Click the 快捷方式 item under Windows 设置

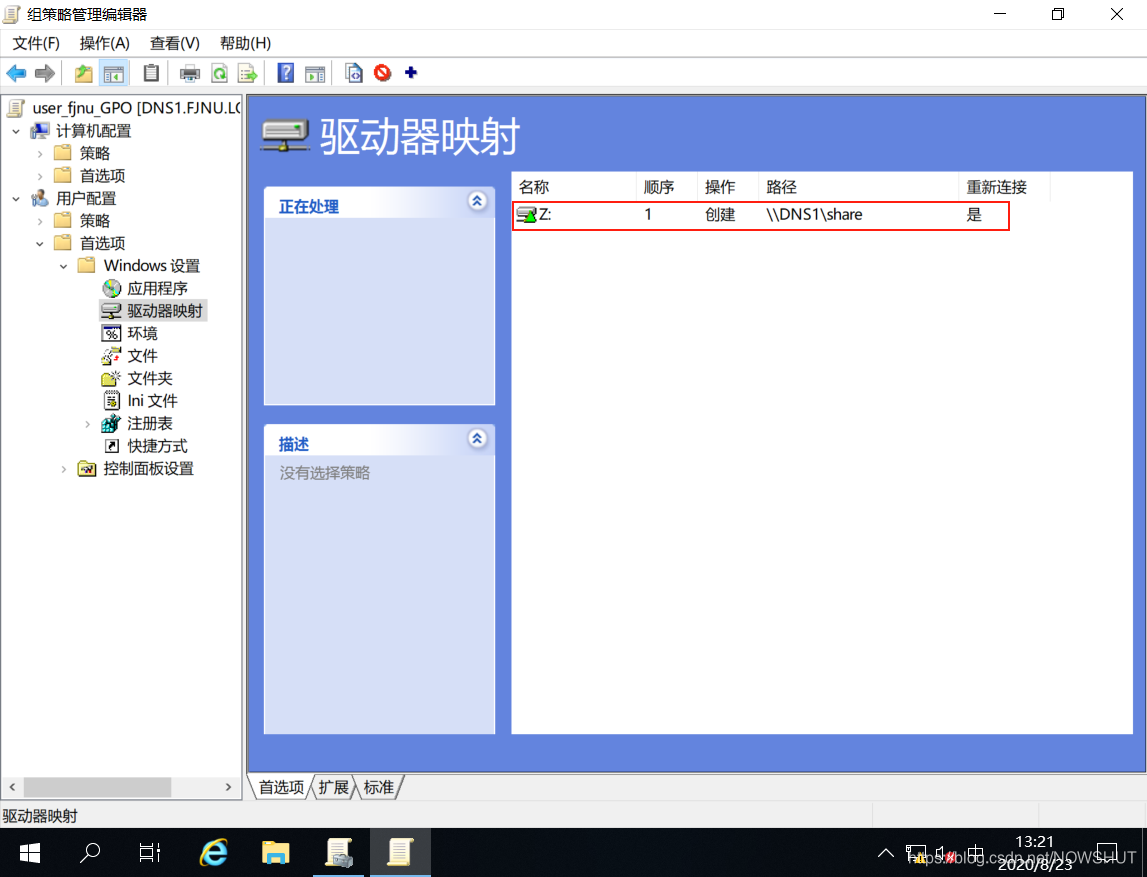coord(155,446)
